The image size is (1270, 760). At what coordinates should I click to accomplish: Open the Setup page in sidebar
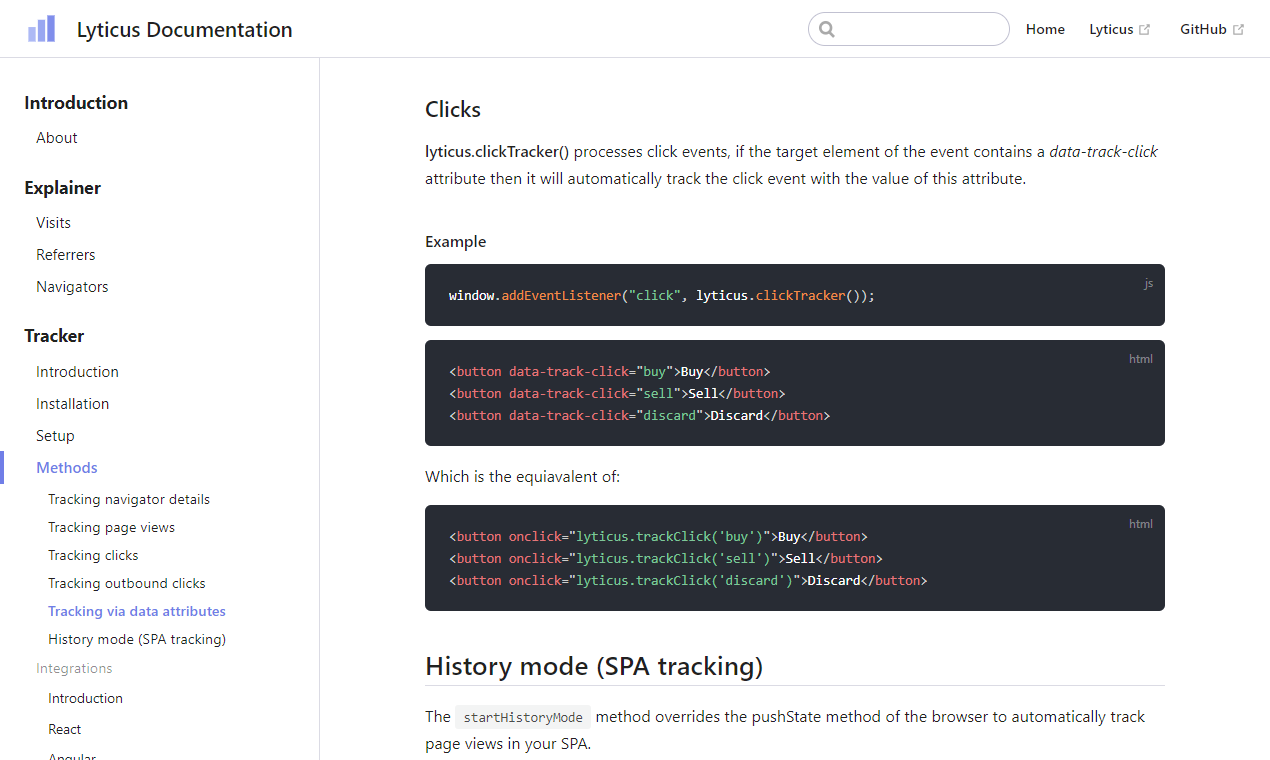tap(55, 436)
